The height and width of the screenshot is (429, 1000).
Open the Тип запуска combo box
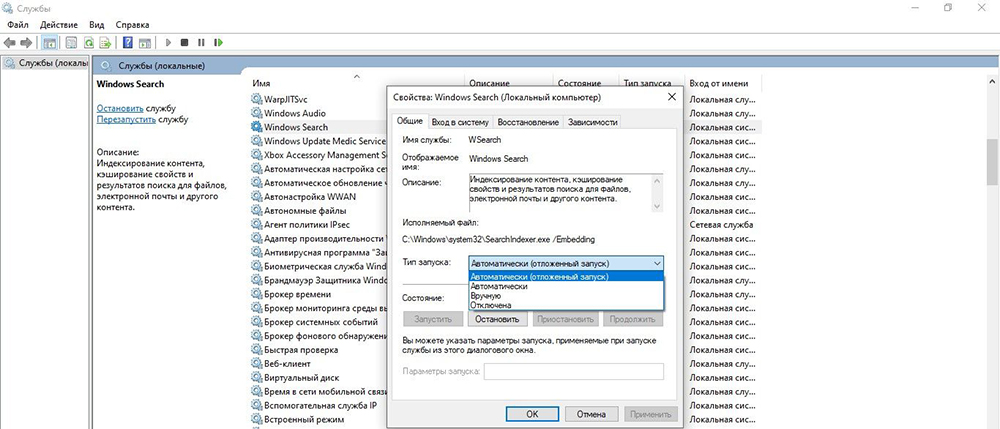(x=566, y=263)
